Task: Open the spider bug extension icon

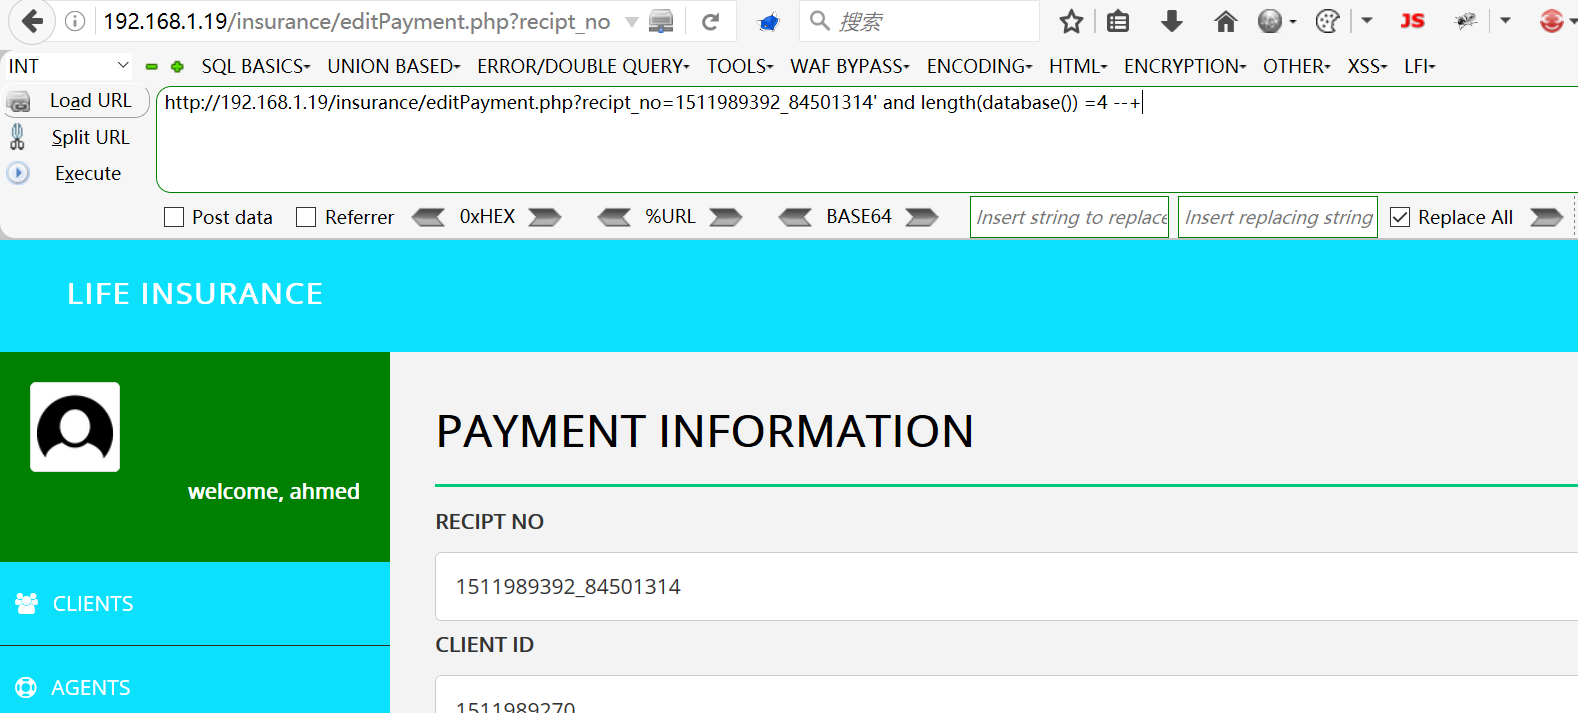Action: tap(1466, 21)
